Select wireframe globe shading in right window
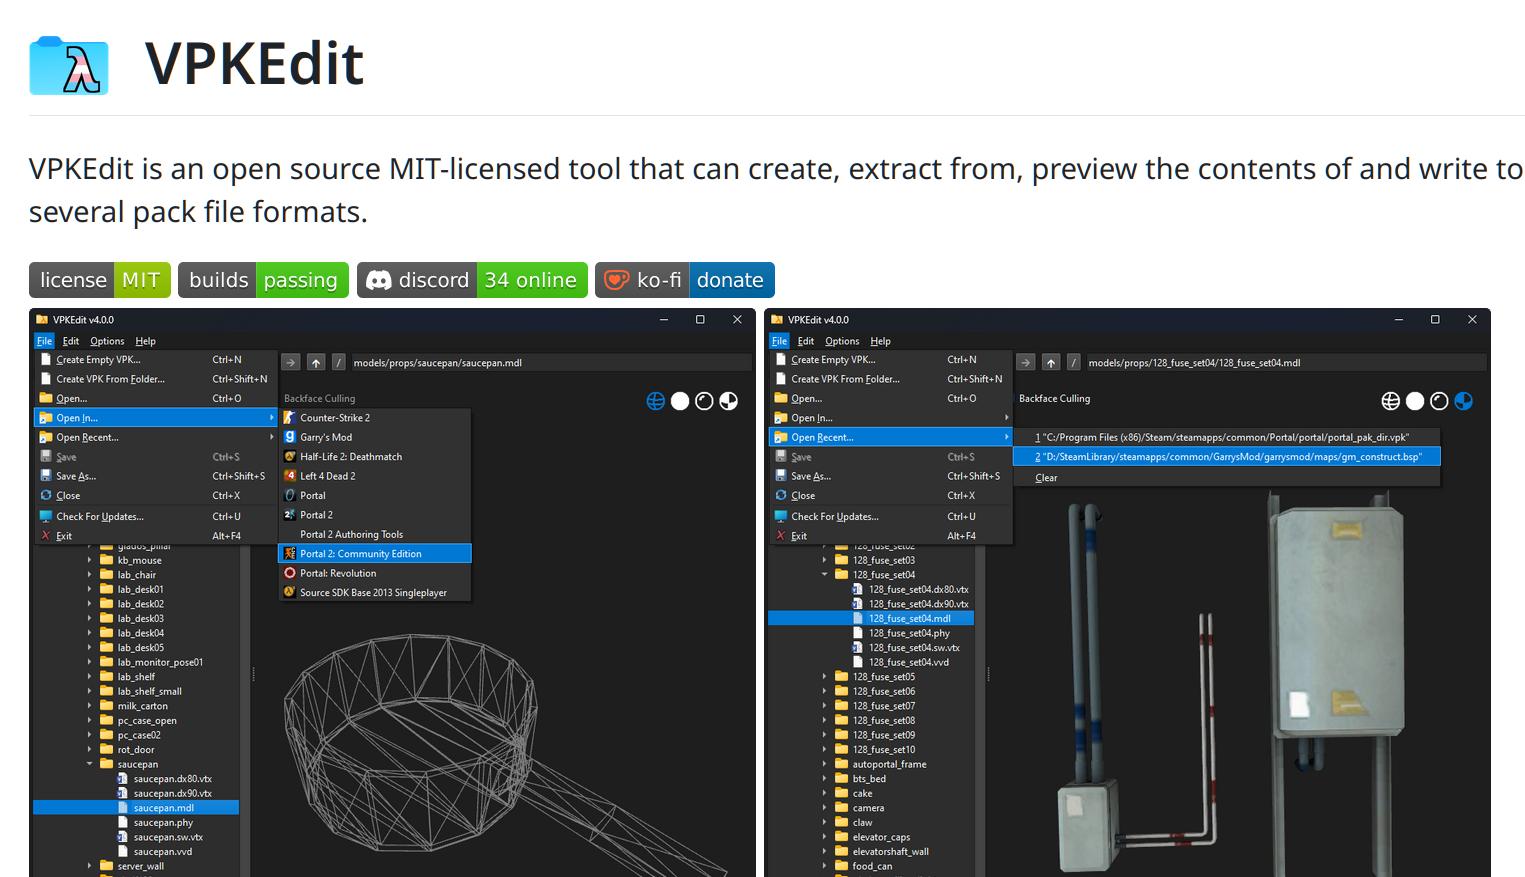 (x=1390, y=401)
